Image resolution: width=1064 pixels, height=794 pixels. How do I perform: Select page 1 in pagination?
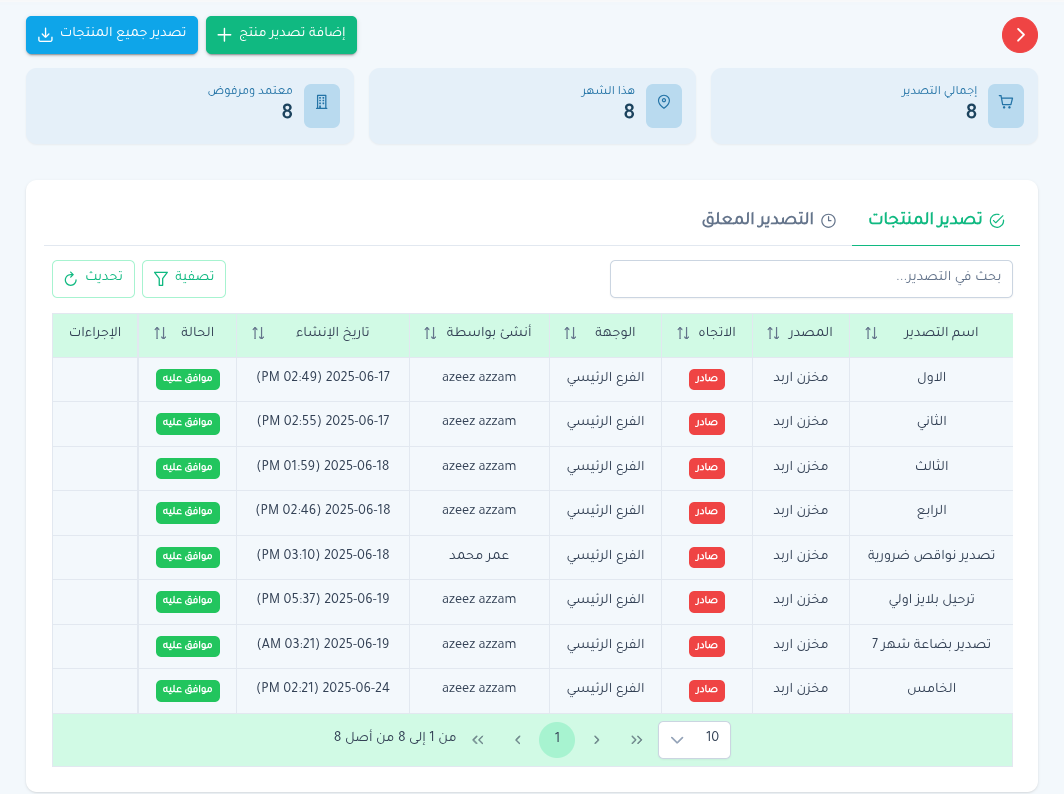point(557,739)
